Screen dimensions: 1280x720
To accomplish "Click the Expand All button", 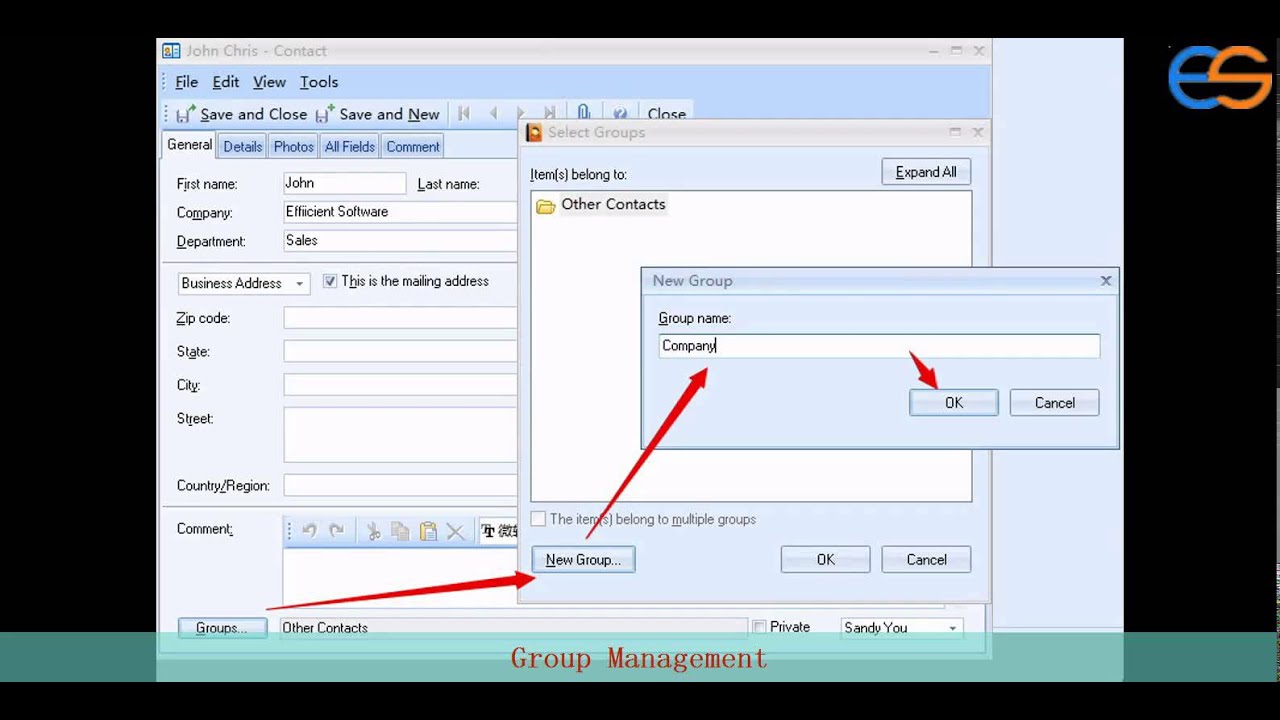I will (926, 172).
